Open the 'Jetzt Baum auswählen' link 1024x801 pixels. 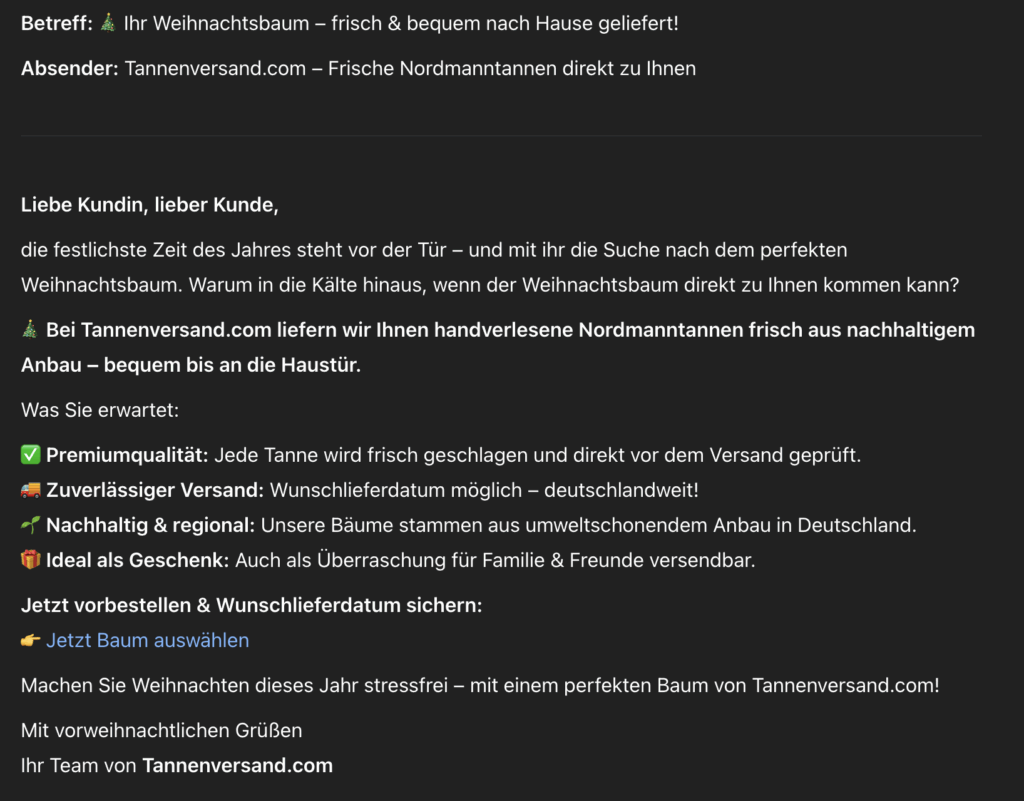[147, 640]
